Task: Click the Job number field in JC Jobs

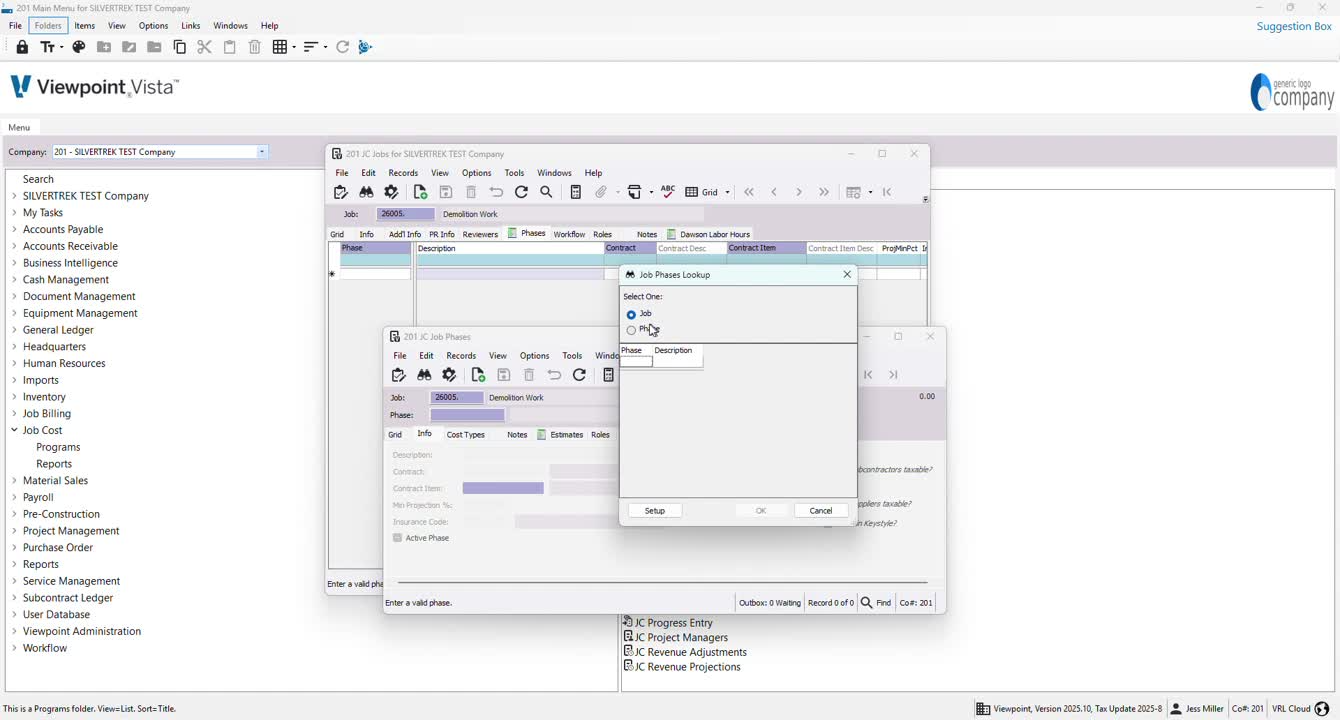Action: pos(406,214)
